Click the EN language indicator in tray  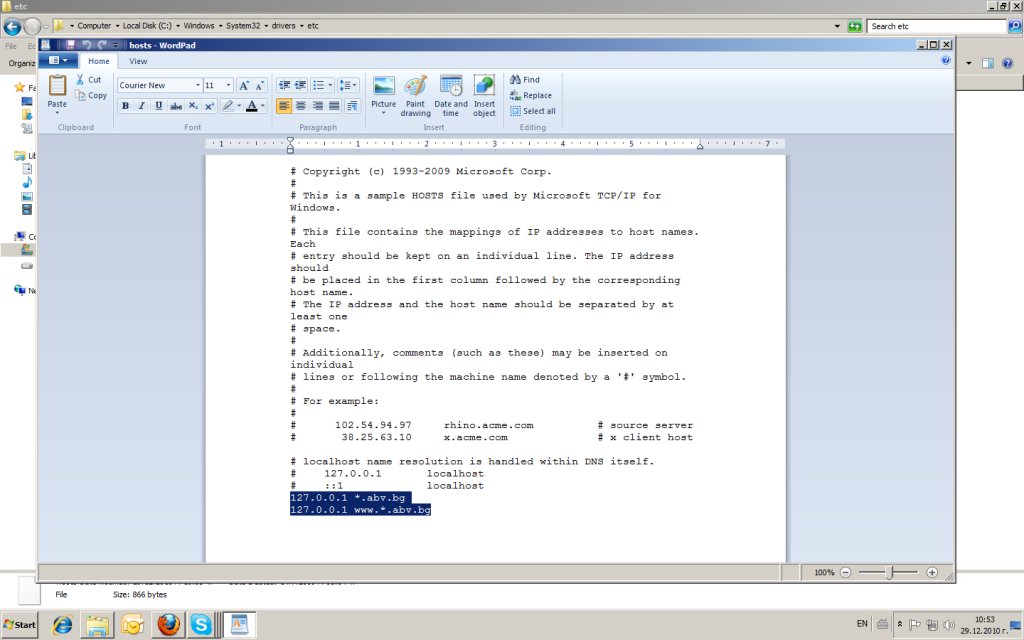click(862, 624)
